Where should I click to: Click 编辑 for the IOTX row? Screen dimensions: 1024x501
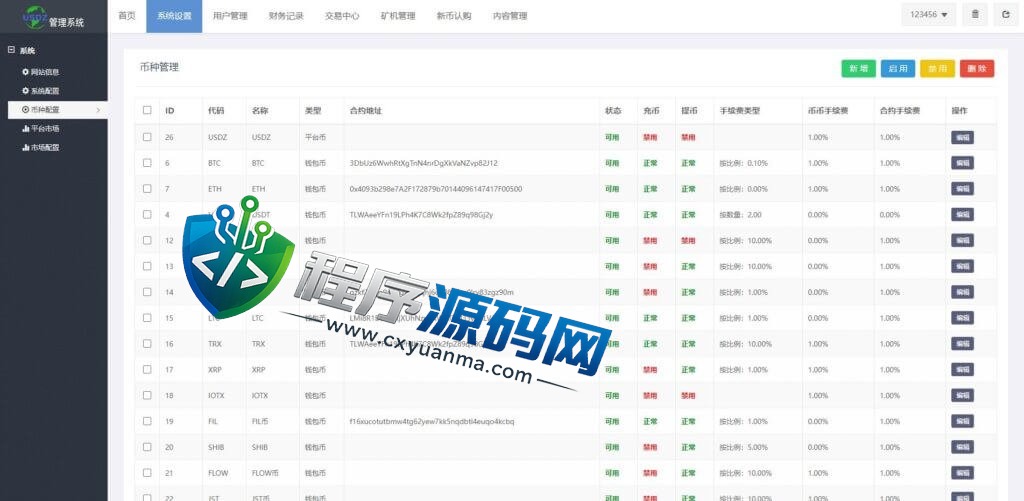click(962, 395)
